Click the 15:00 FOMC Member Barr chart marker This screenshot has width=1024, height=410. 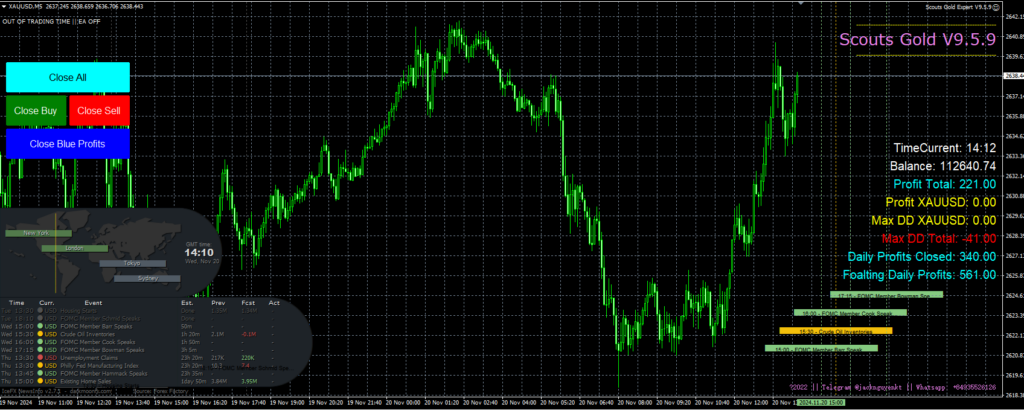pyautogui.click(x=820, y=348)
